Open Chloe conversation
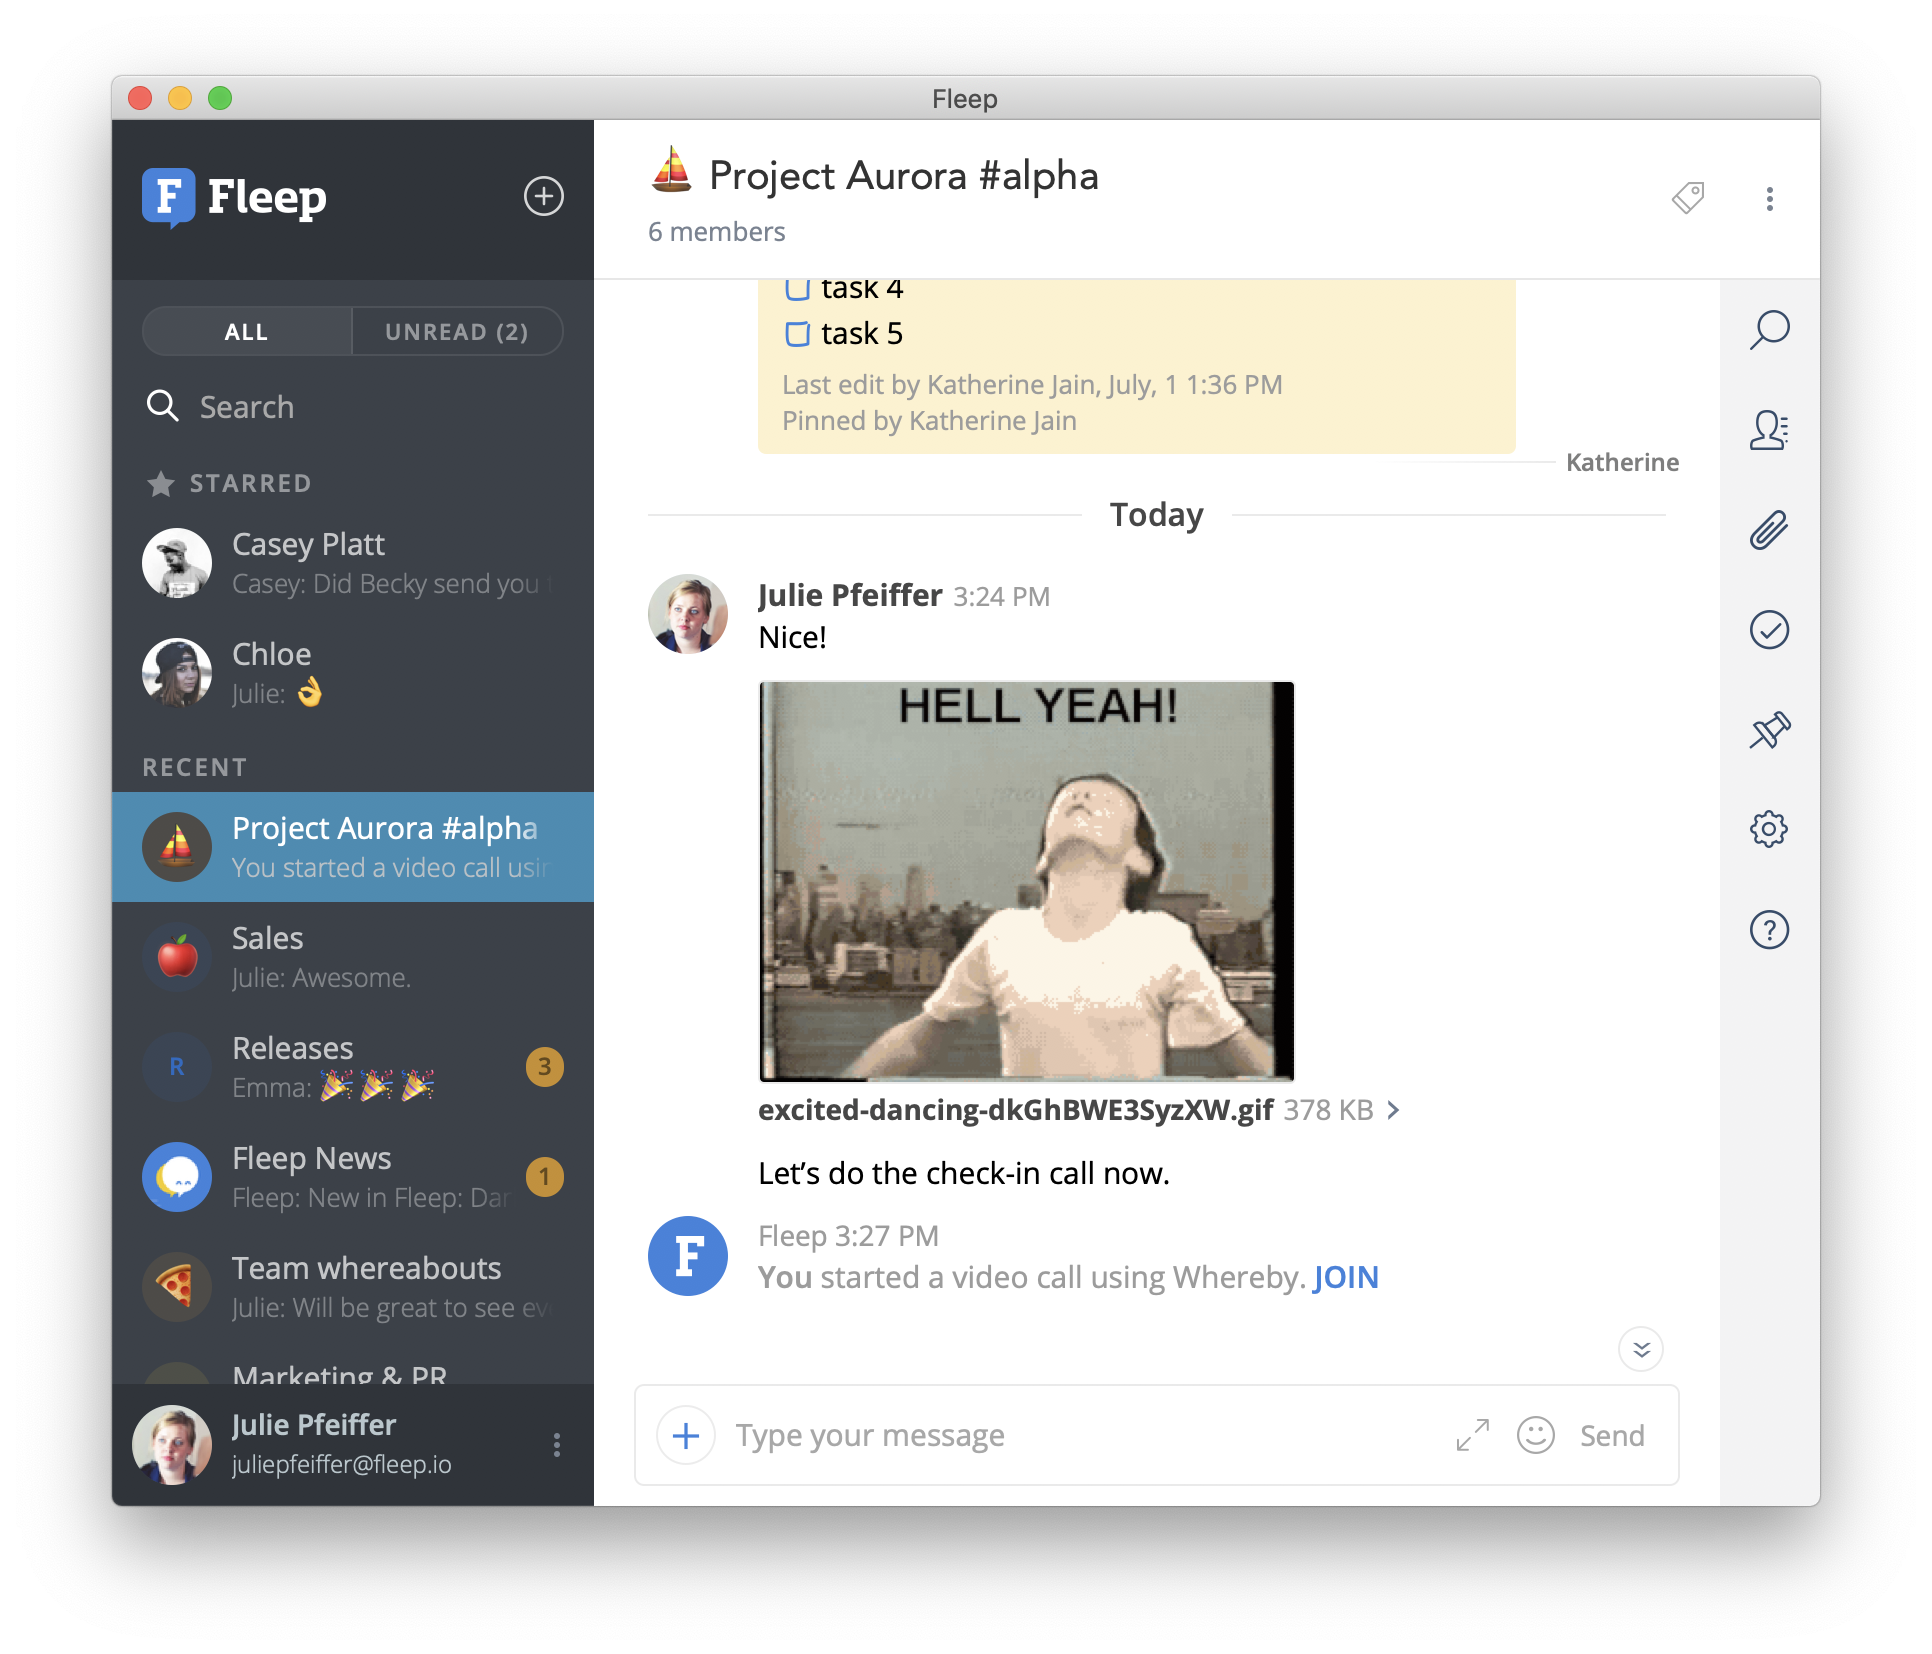Screen dimensions: 1932x1654 pos(352,673)
